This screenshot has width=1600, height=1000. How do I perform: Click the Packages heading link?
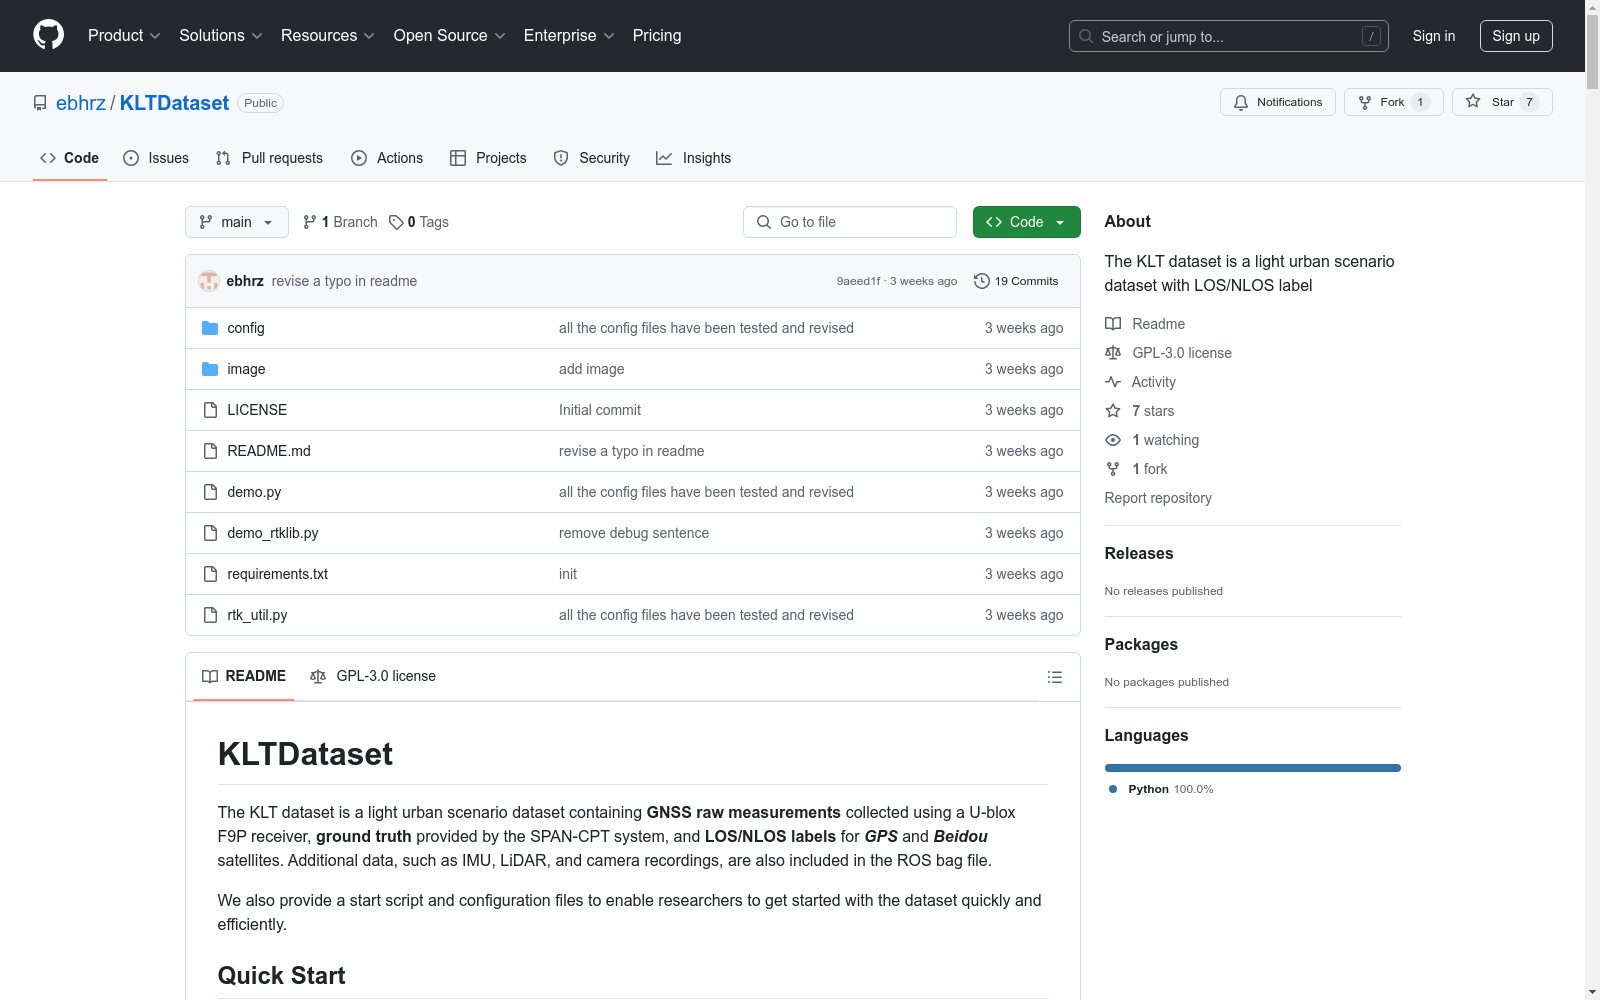[x=1141, y=644]
